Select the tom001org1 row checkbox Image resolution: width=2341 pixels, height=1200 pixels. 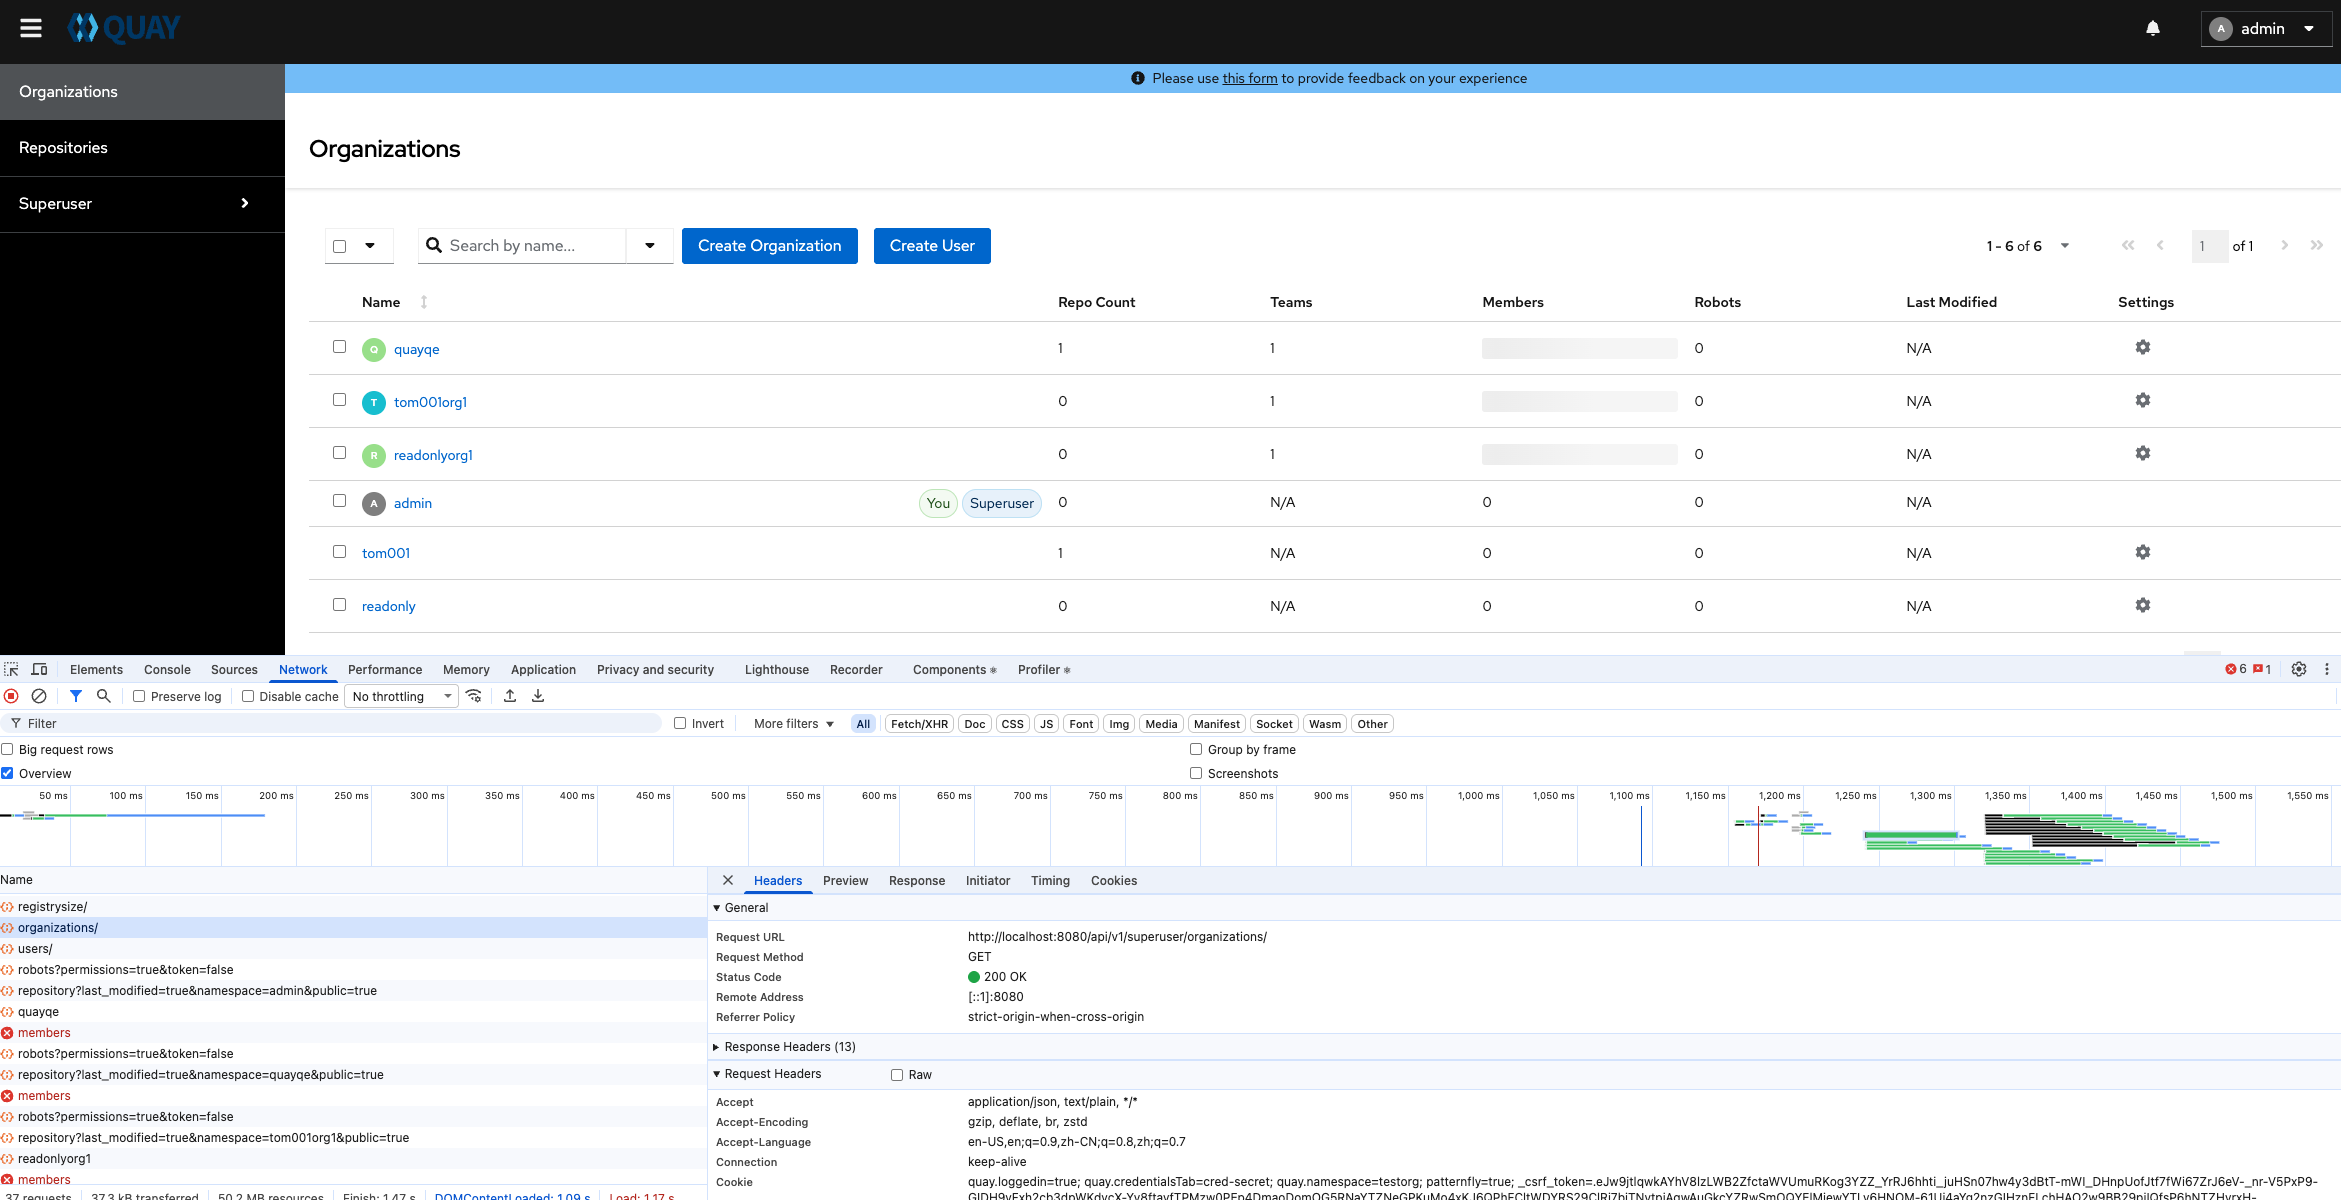[x=339, y=400]
